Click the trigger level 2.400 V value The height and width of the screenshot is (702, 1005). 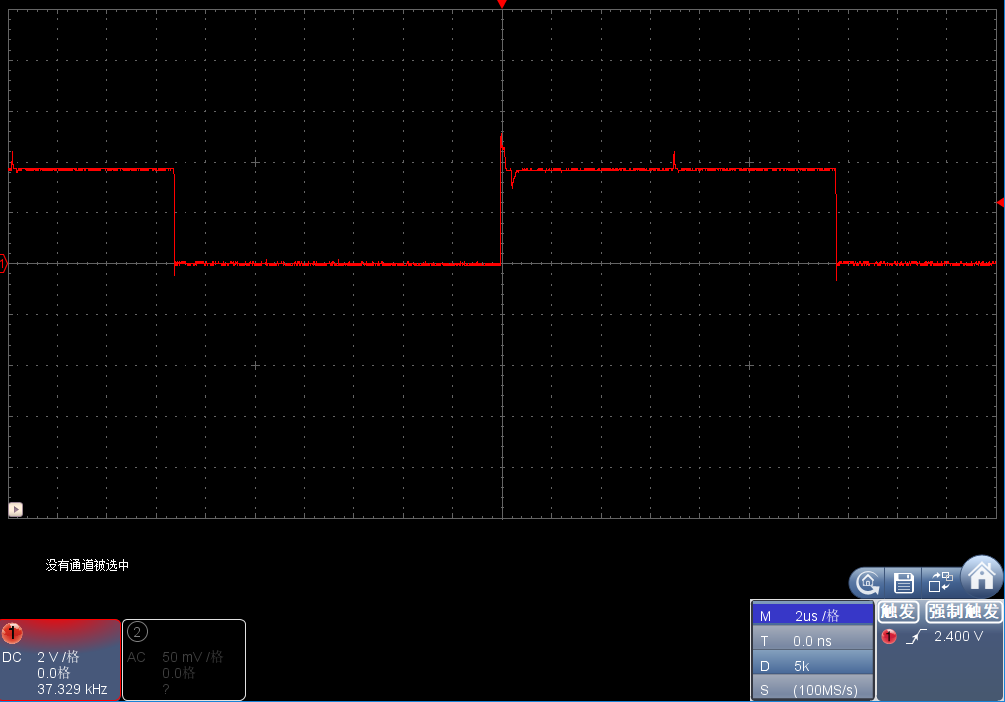coord(958,636)
